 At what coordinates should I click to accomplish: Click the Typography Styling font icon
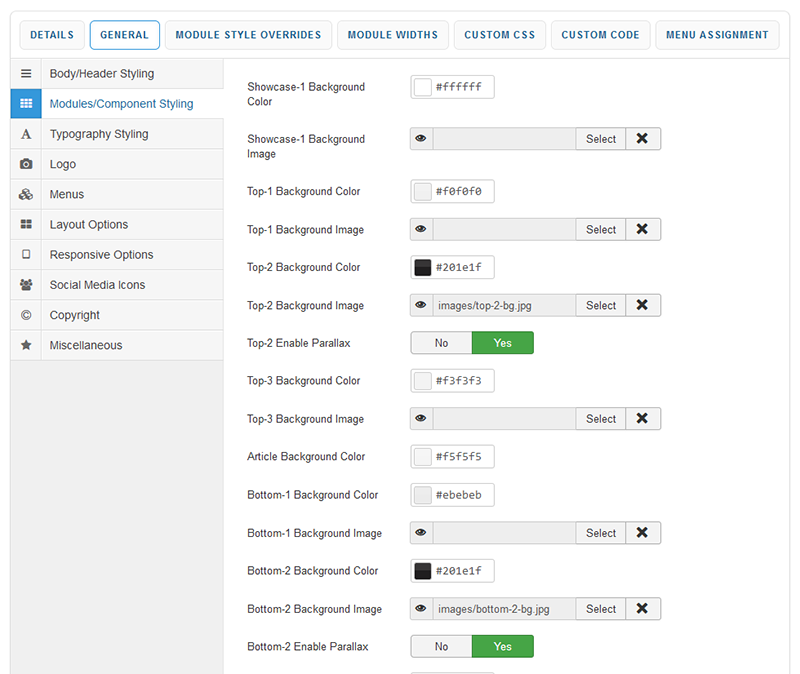pos(26,134)
